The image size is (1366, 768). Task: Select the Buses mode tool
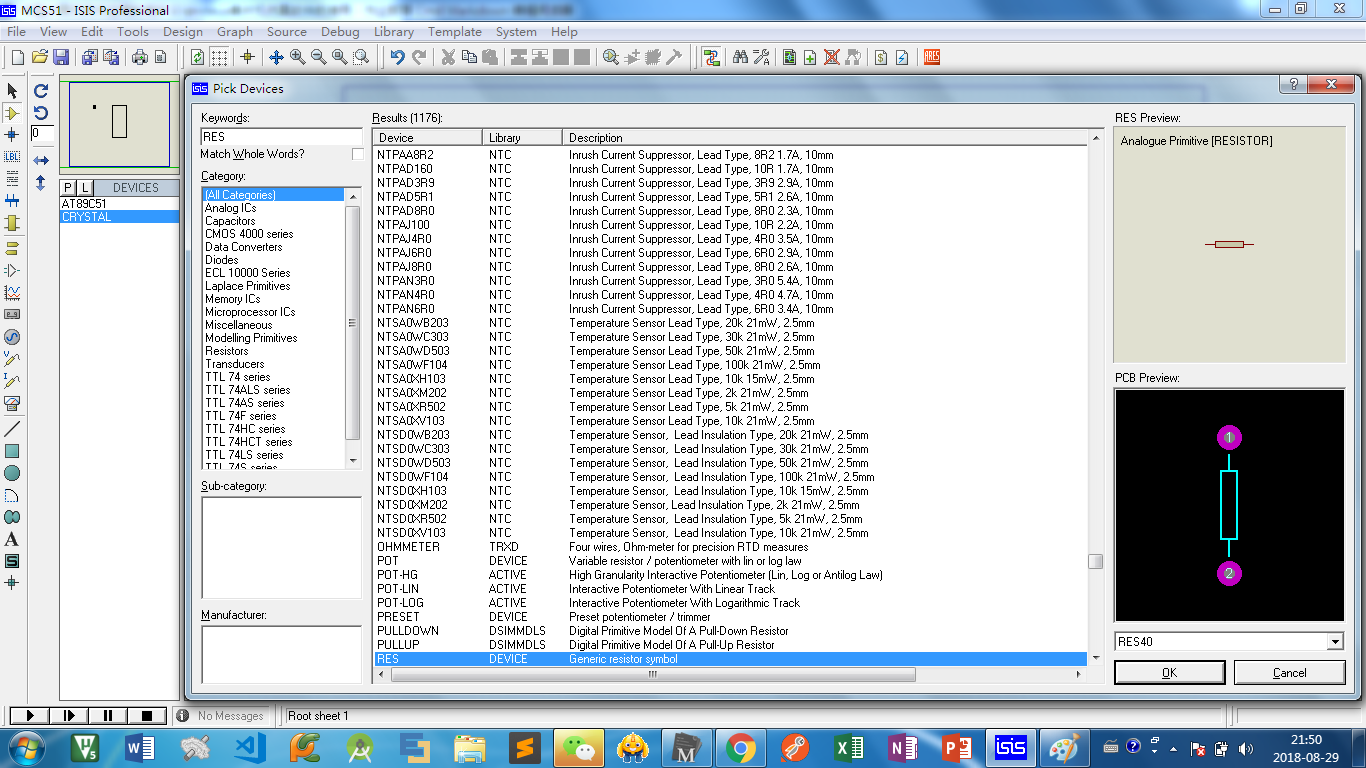tap(12, 202)
